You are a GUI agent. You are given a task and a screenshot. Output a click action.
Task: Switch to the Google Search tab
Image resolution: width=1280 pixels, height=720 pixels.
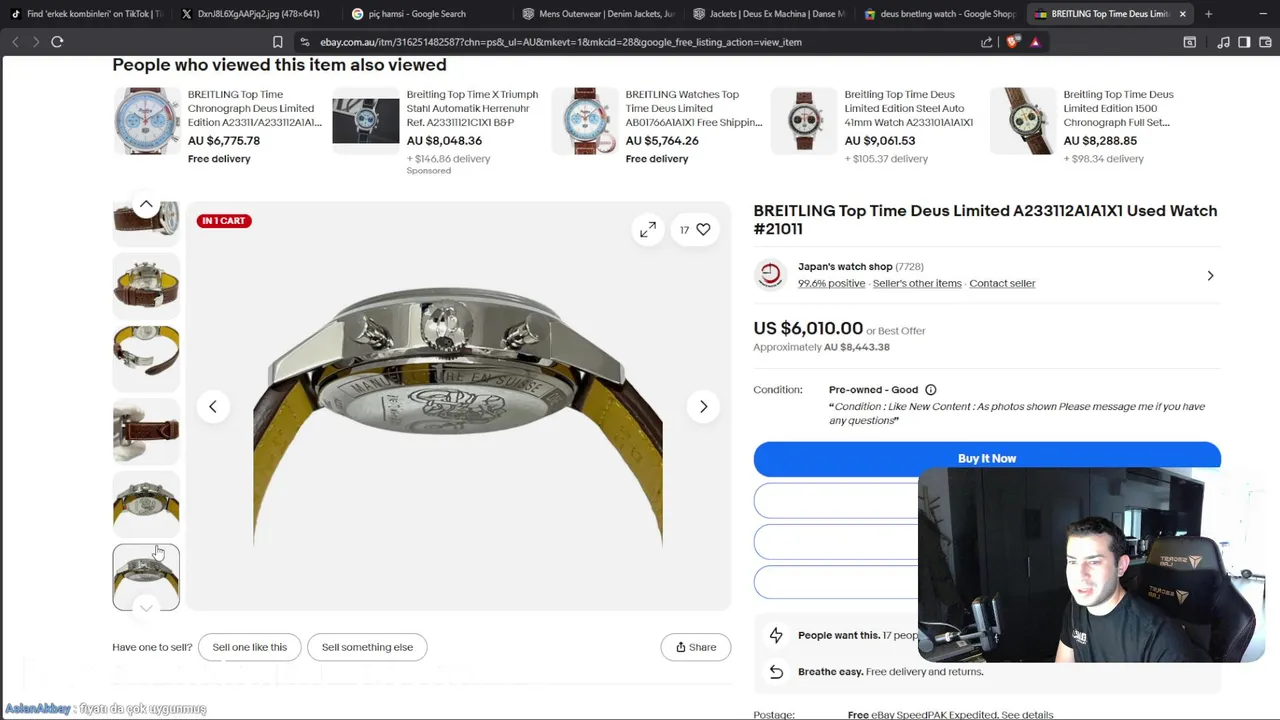[x=409, y=14]
